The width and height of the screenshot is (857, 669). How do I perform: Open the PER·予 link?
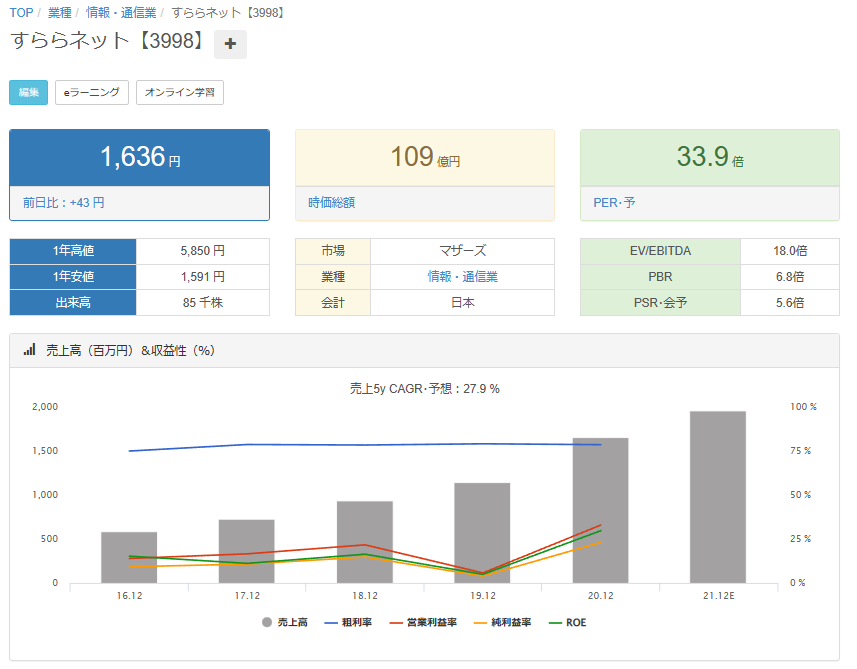click(x=614, y=203)
